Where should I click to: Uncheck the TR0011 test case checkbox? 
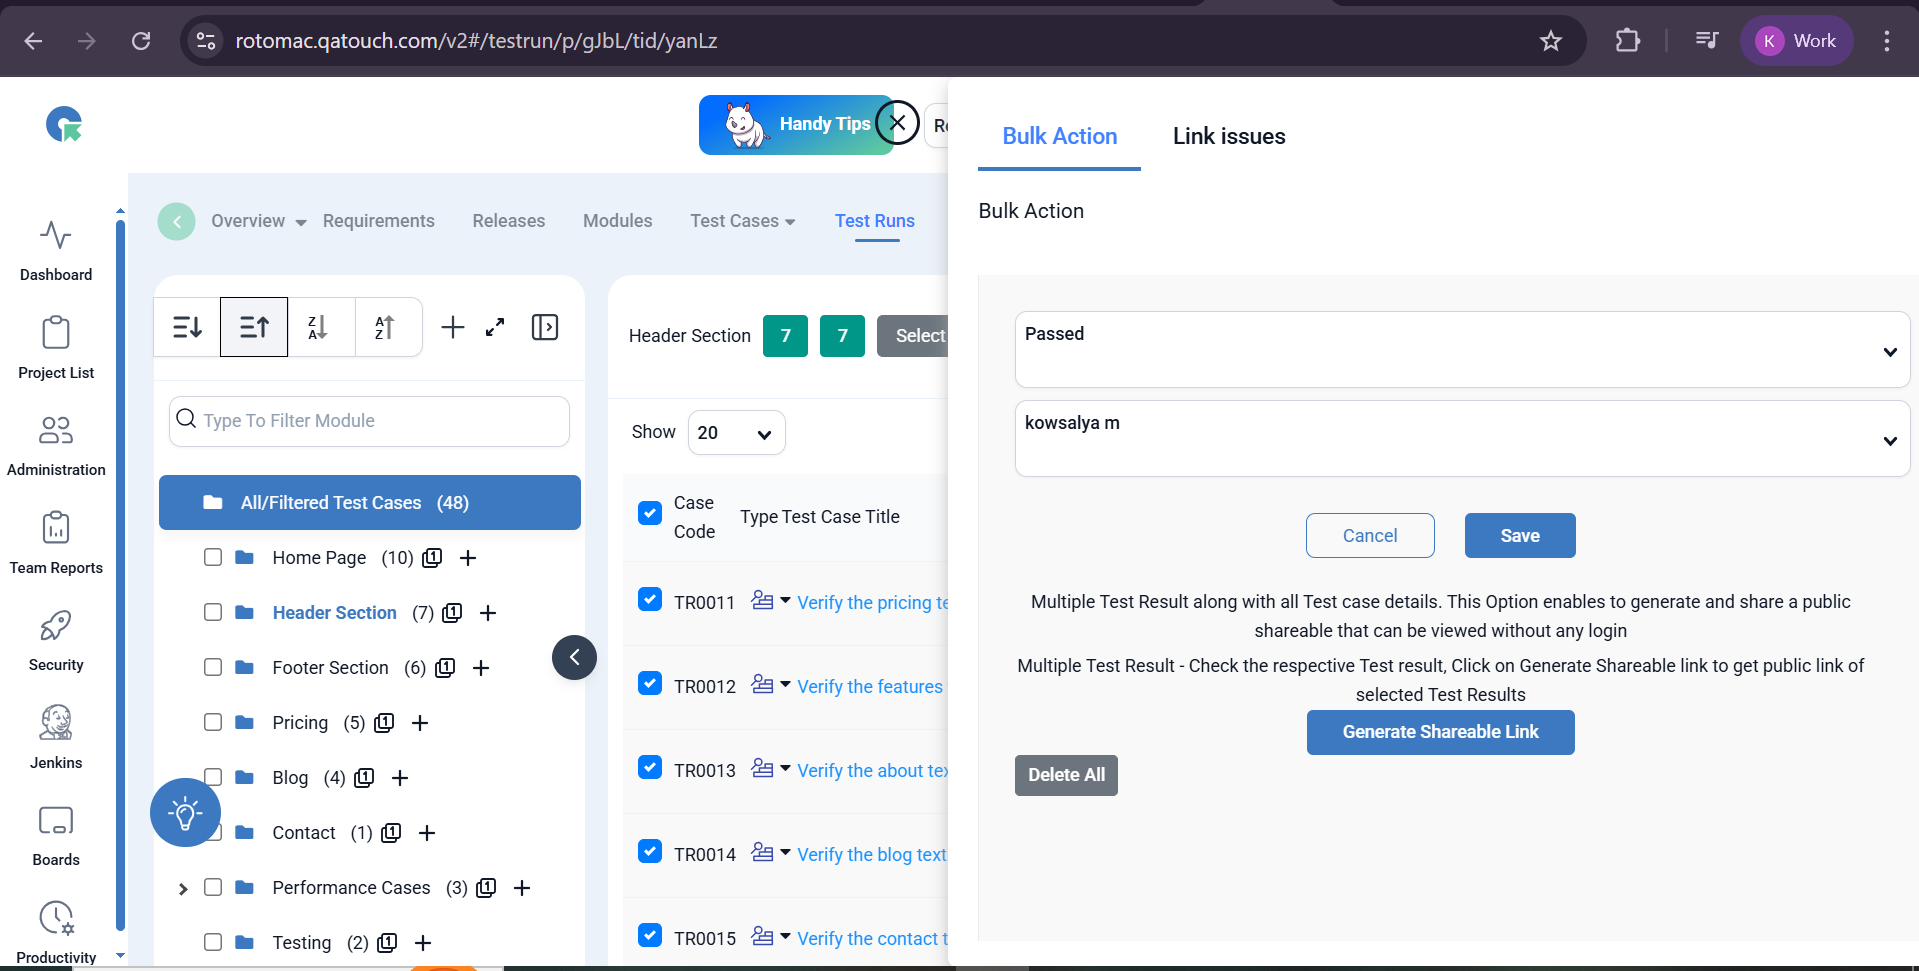click(650, 600)
